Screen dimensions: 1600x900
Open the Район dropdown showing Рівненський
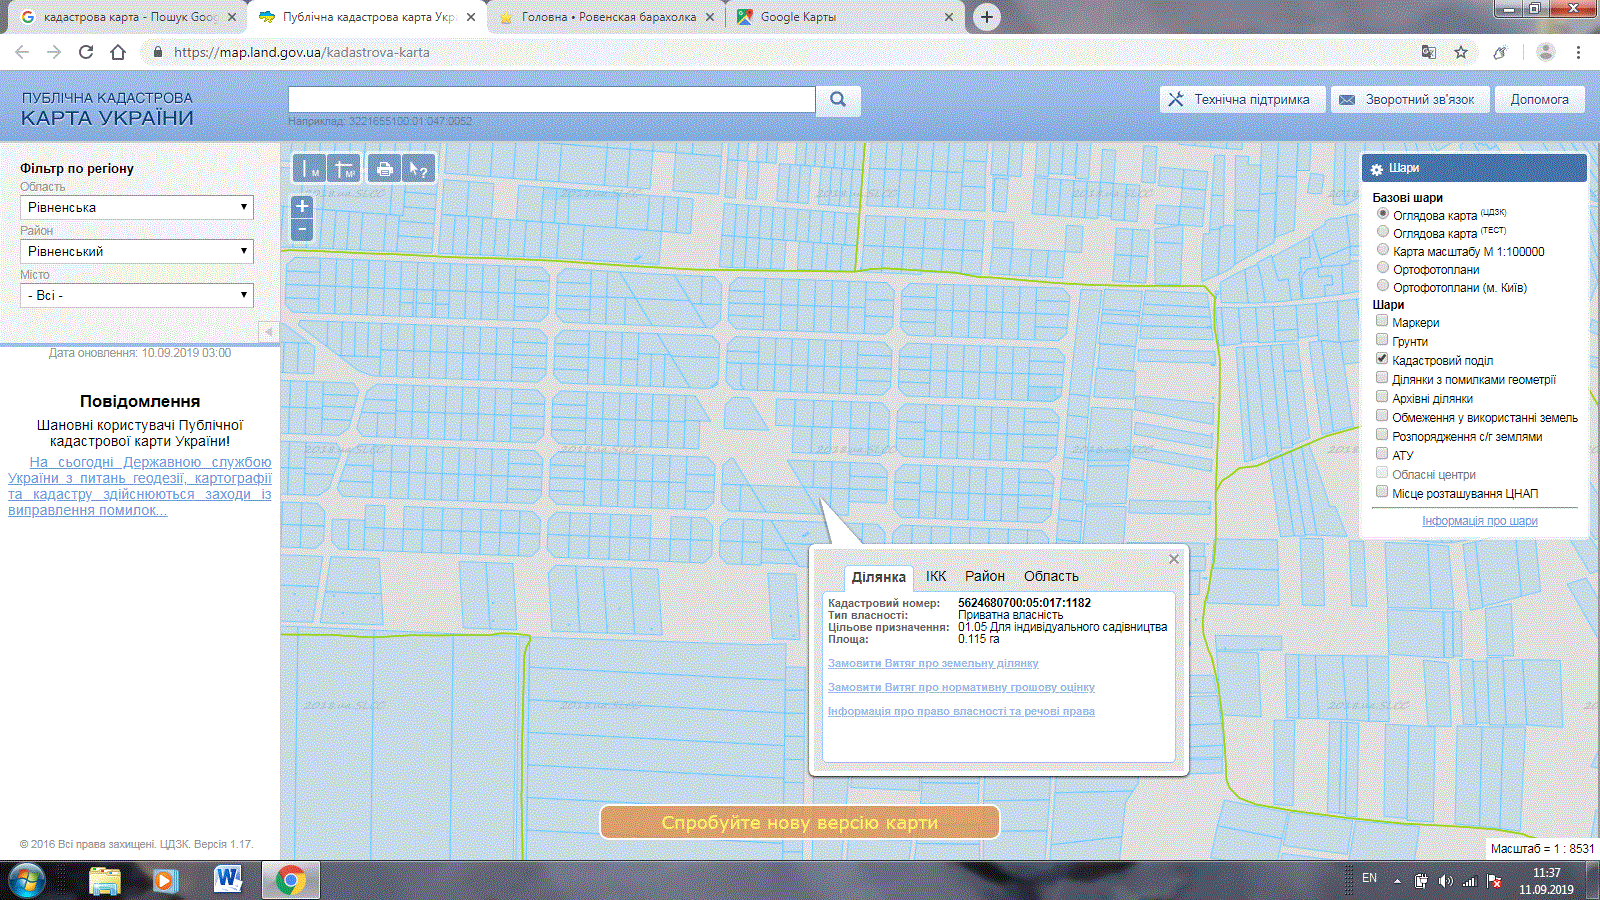(x=137, y=251)
